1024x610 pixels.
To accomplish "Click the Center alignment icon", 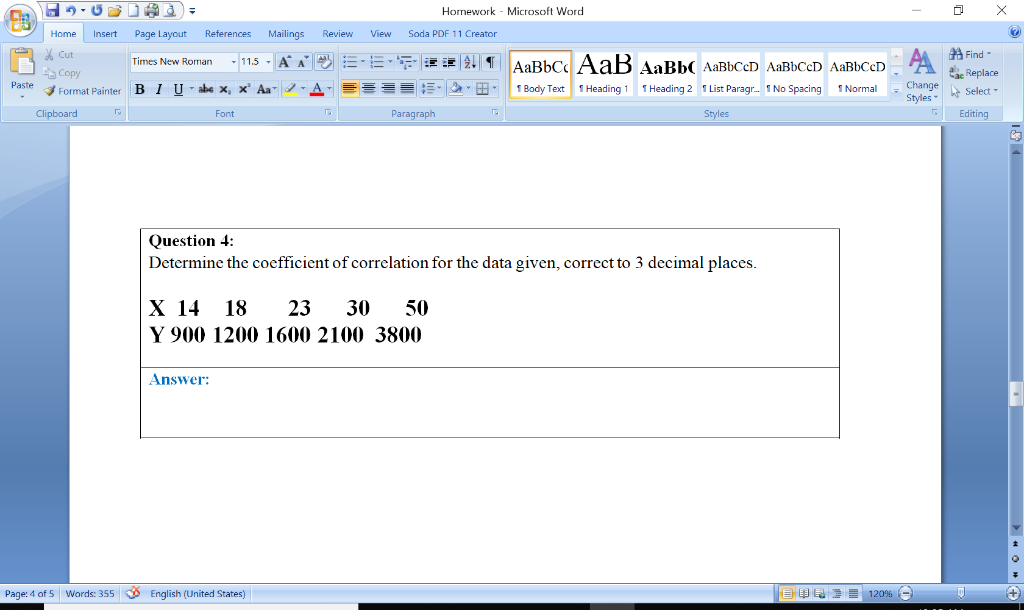I will tap(369, 88).
